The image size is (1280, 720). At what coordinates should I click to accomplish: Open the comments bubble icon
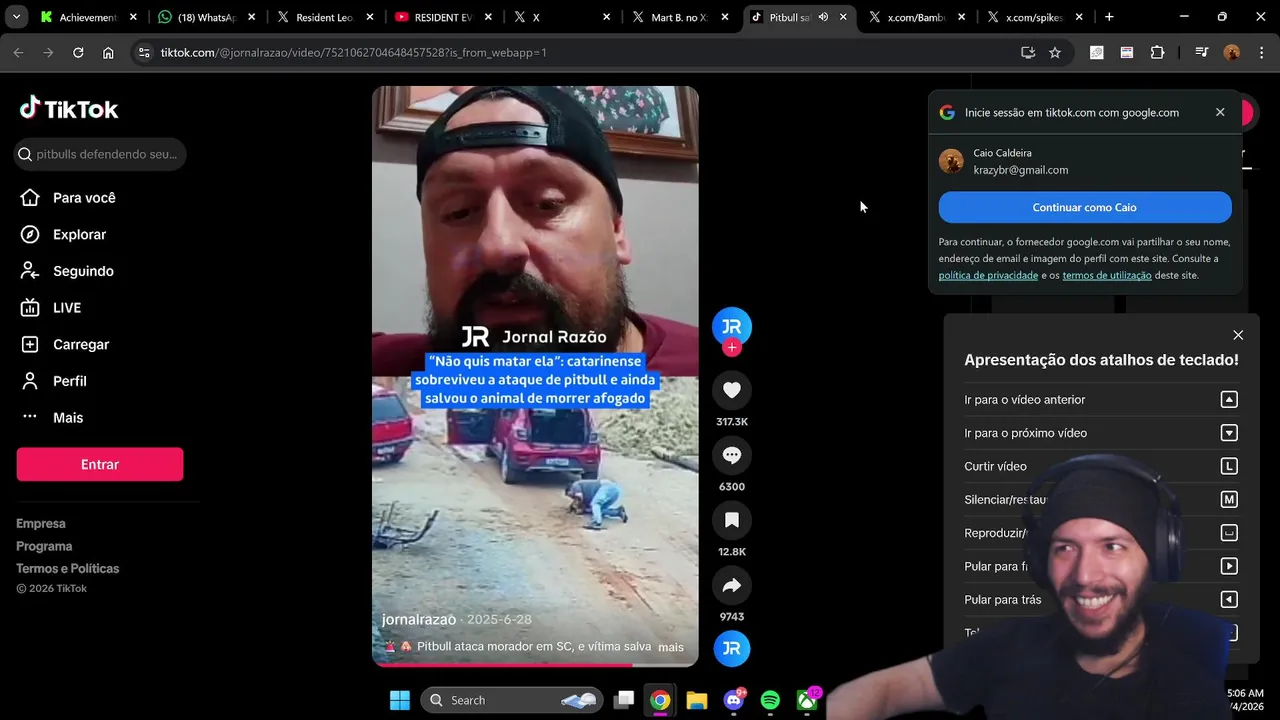(732, 455)
